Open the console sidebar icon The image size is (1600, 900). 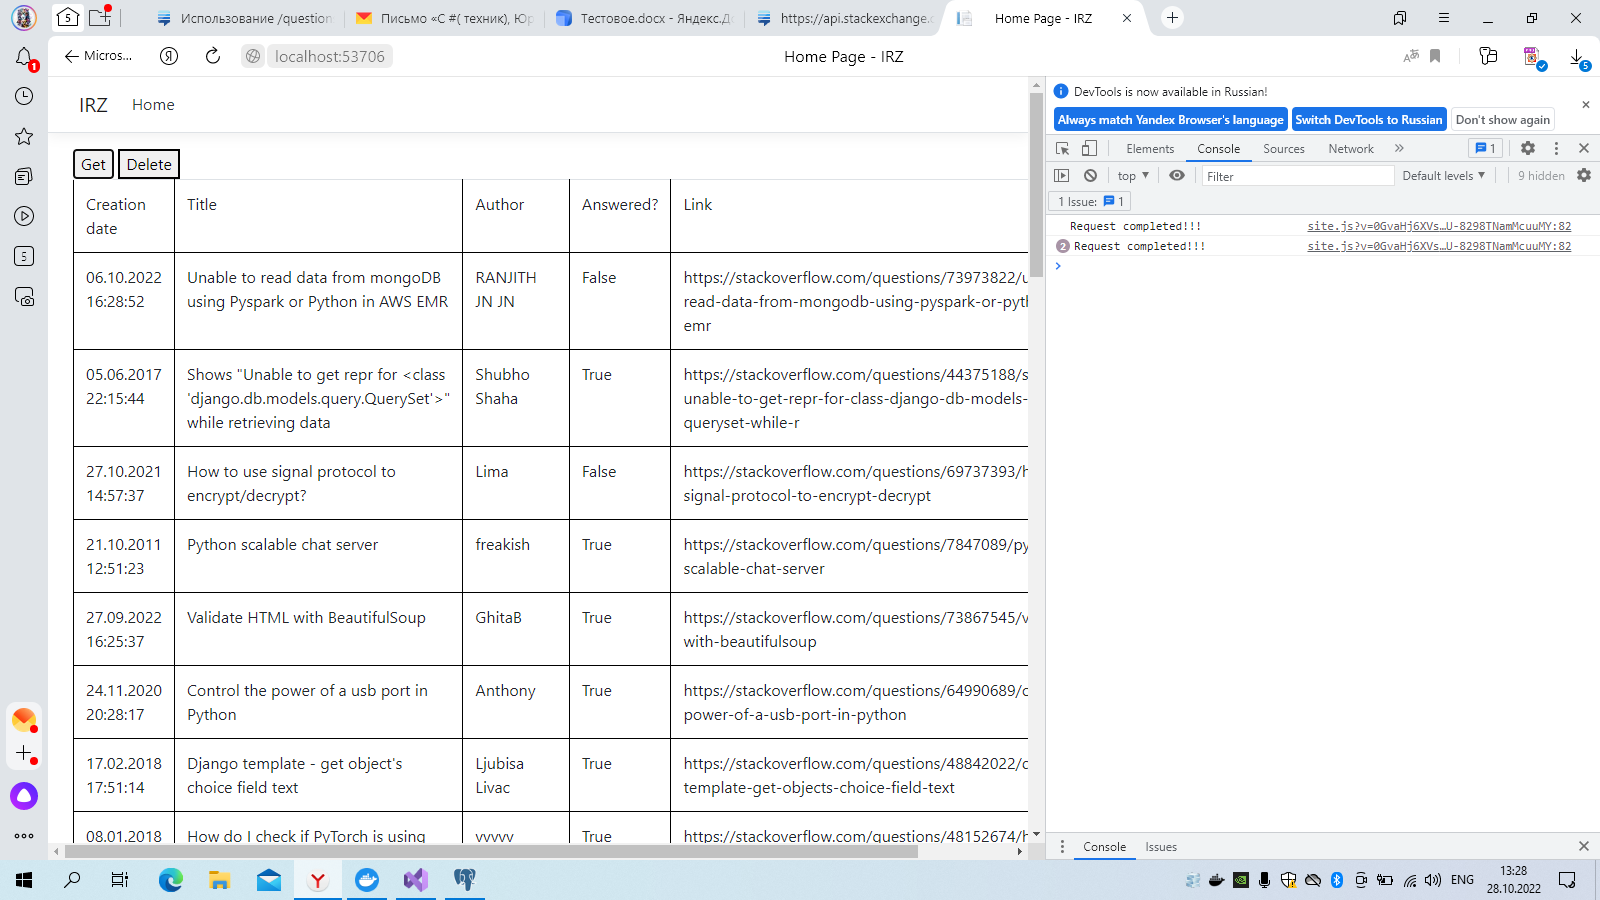[1061, 175]
